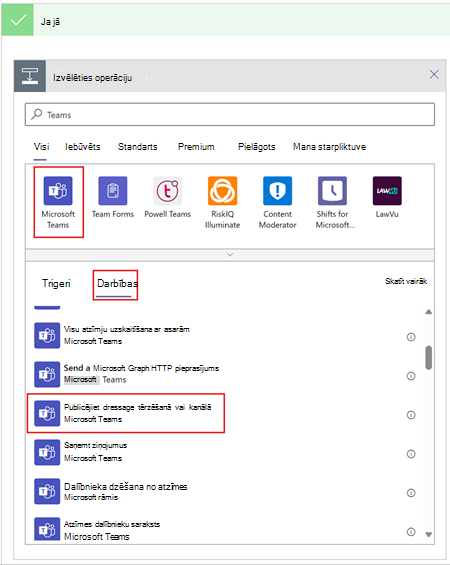Select the Microsoft Teams connector icon
Screen dimensions: 450x565
(x=58, y=191)
